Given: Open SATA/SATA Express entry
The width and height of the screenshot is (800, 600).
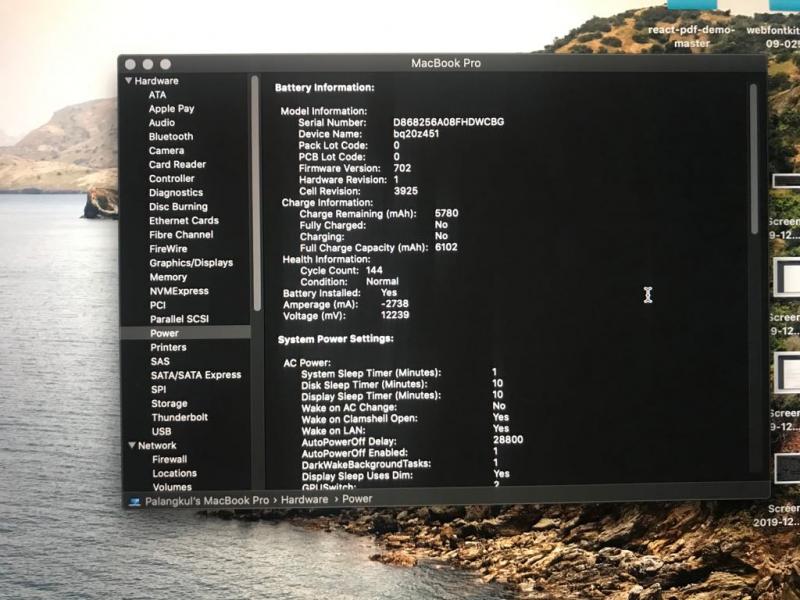Looking at the screenshot, I should pyautogui.click(x=196, y=375).
